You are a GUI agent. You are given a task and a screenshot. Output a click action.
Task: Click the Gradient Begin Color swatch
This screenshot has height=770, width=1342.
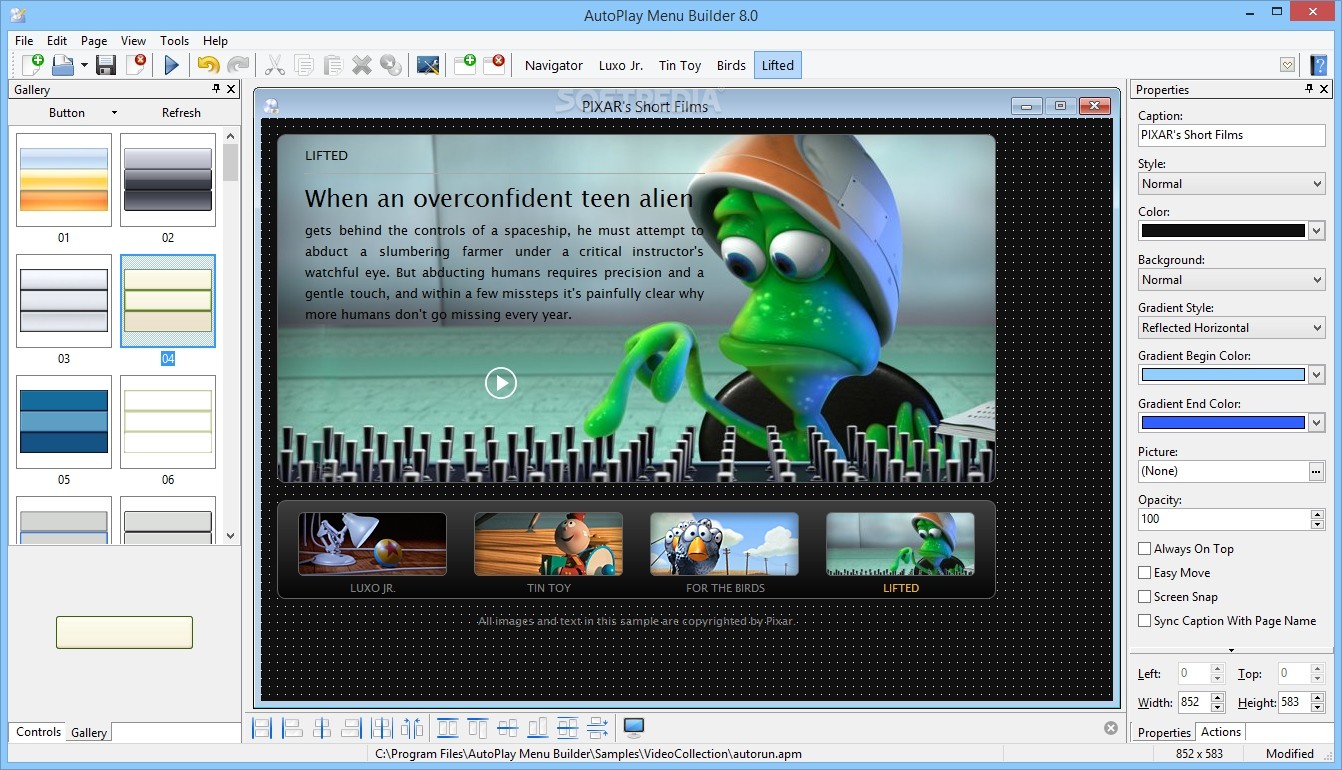[1223, 375]
